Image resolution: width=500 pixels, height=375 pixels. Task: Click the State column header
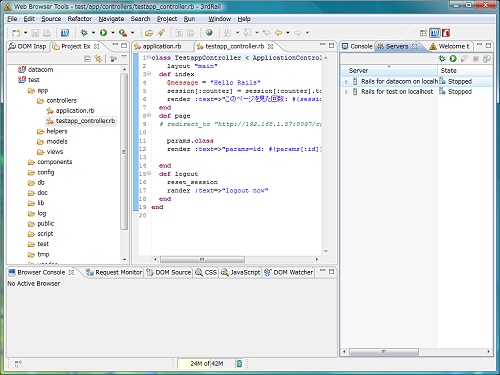465,71
